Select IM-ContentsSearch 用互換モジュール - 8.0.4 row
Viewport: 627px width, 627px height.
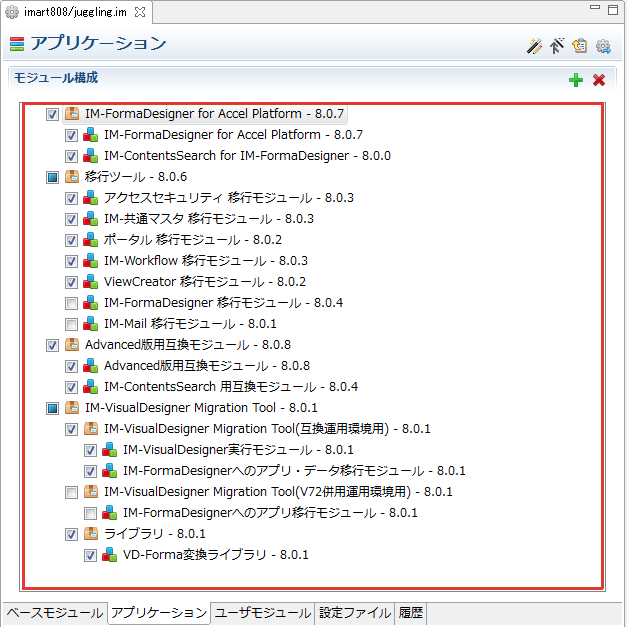click(x=231, y=387)
